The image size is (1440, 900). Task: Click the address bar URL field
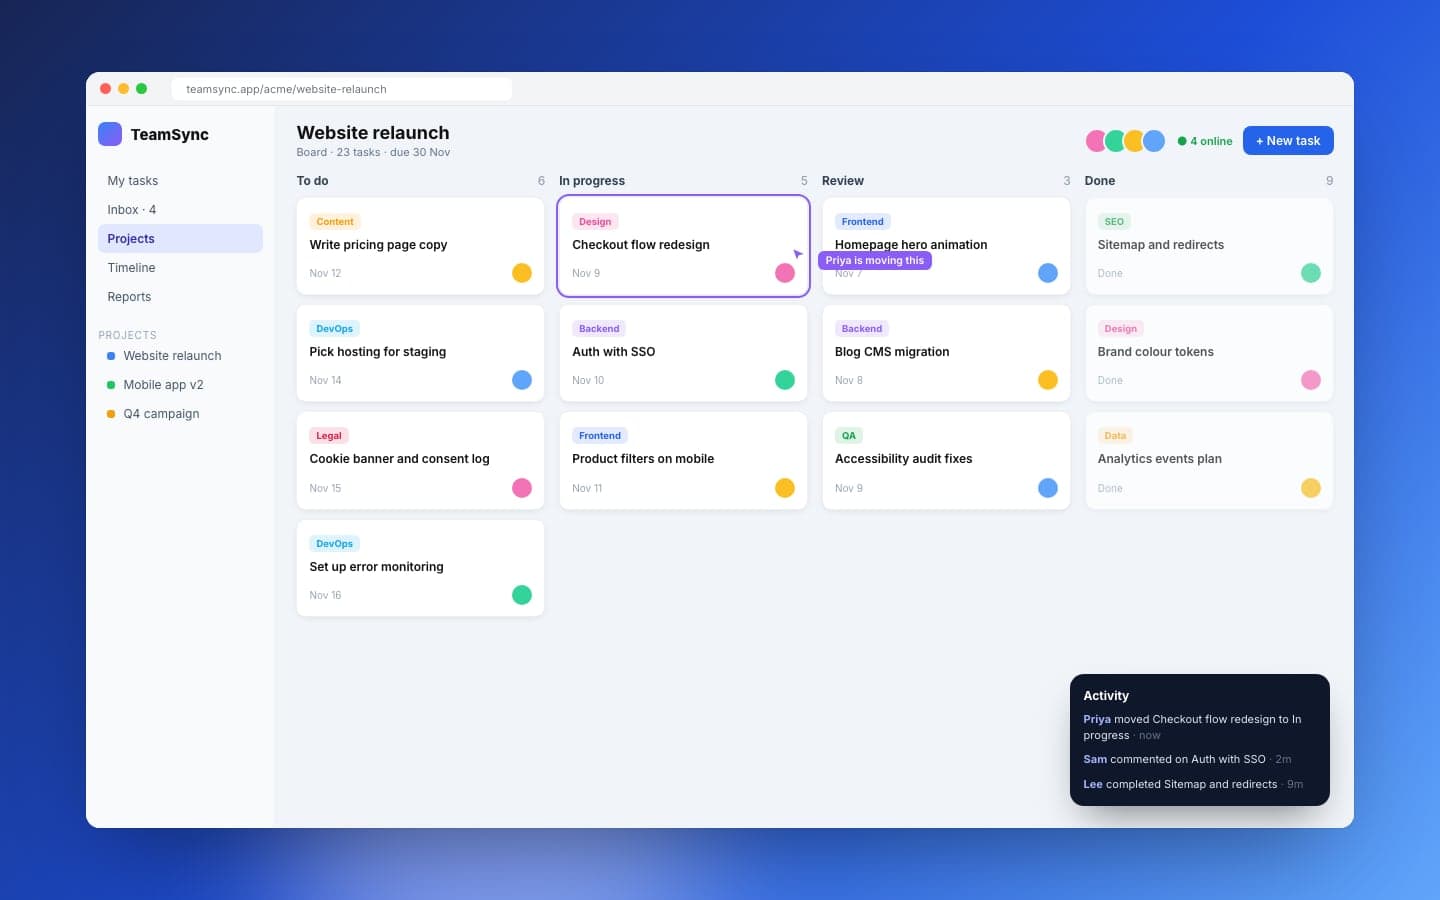[342, 89]
